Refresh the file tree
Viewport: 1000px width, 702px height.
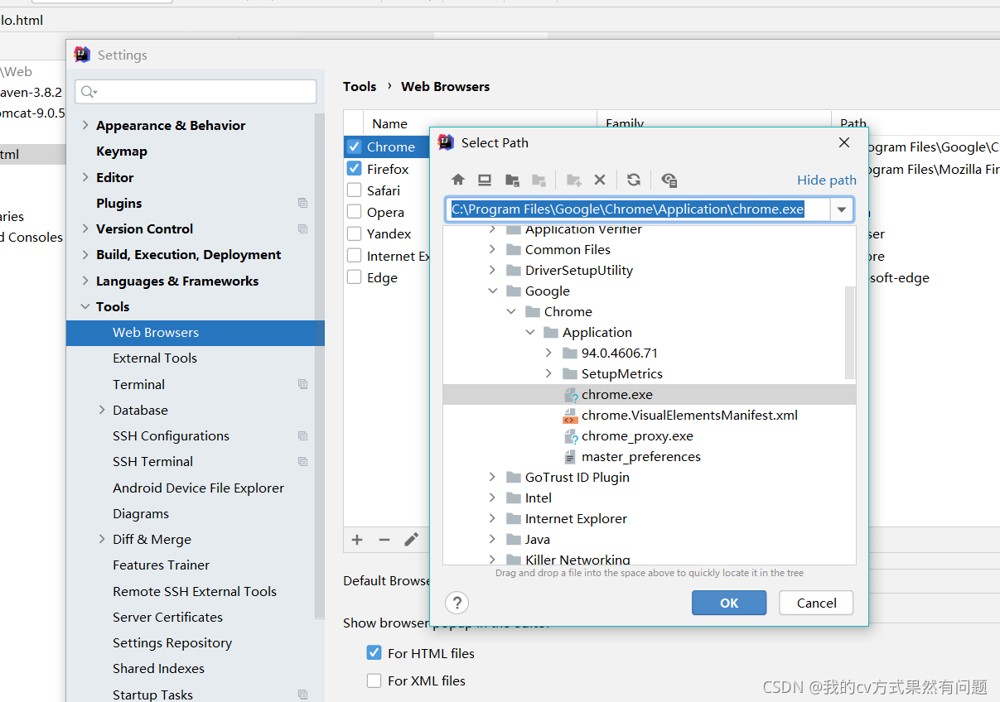(634, 180)
